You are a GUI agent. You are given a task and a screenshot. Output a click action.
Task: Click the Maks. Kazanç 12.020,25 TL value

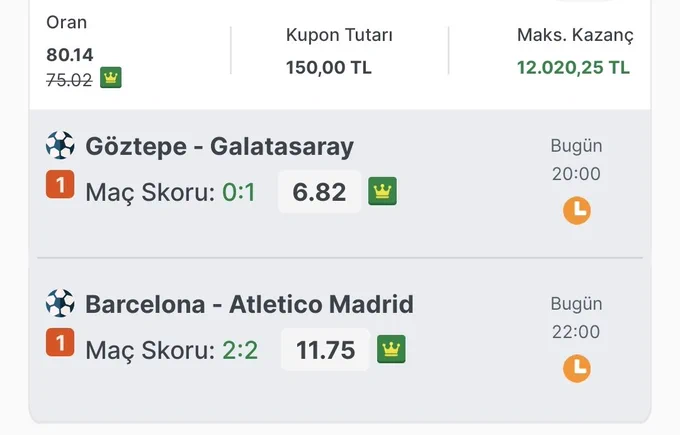[573, 68]
